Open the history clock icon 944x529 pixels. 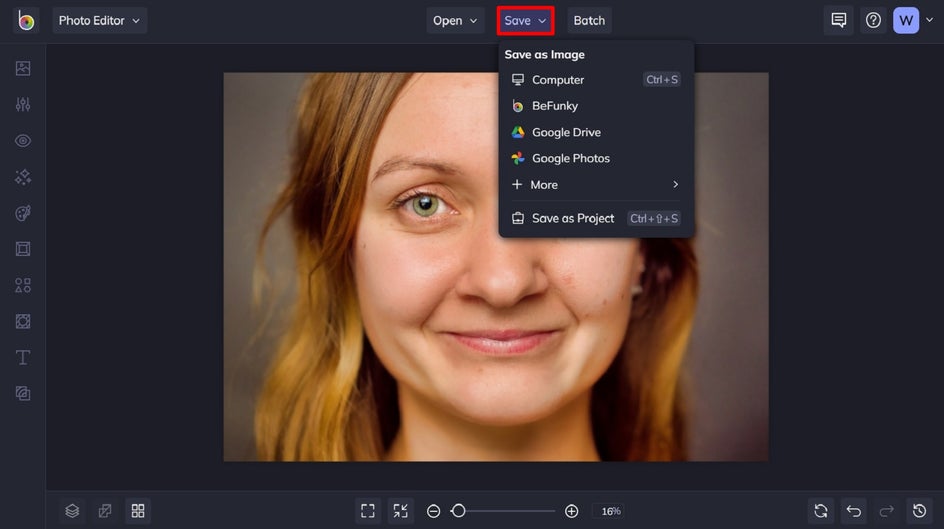pos(919,511)
